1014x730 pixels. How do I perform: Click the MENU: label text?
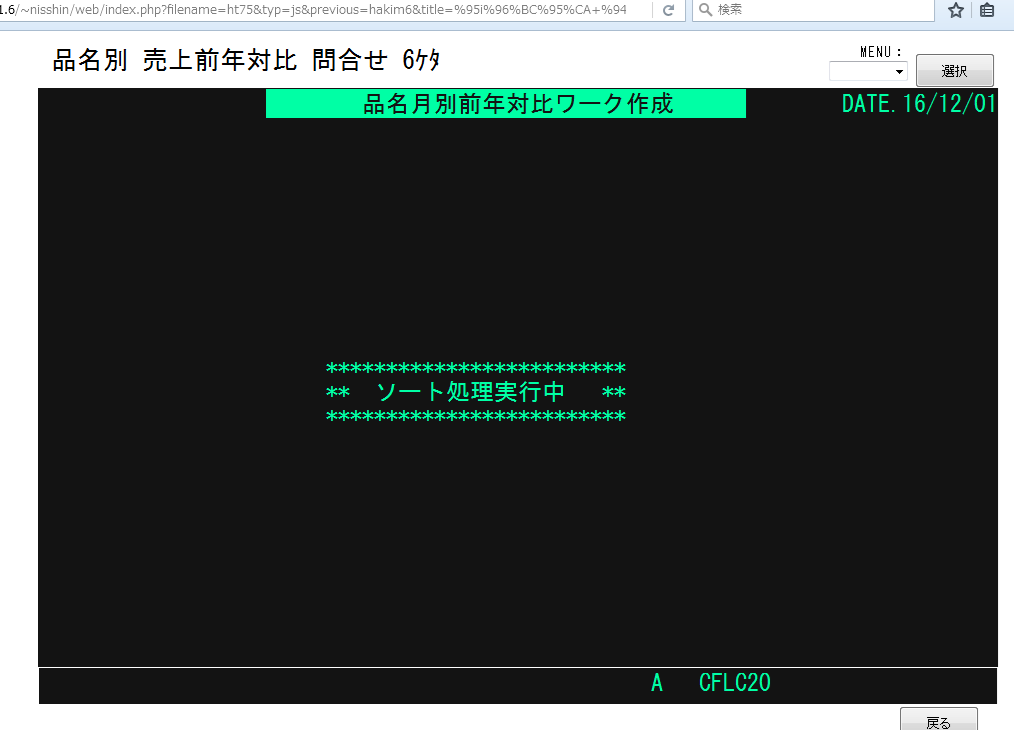(881, 52)
